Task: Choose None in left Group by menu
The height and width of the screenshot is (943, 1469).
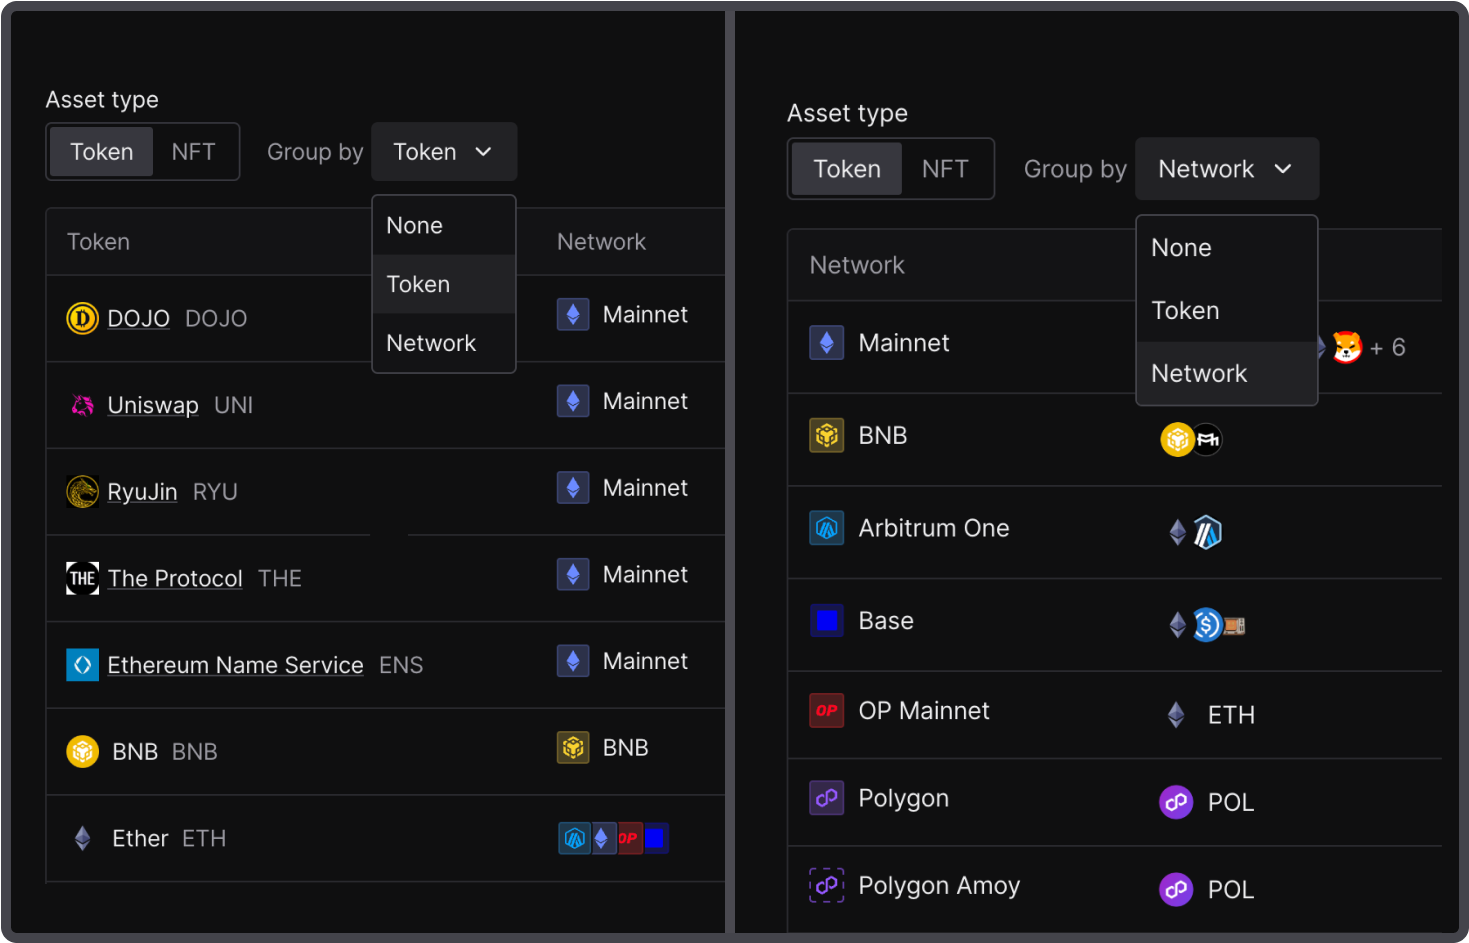Action: click(415, 226)
